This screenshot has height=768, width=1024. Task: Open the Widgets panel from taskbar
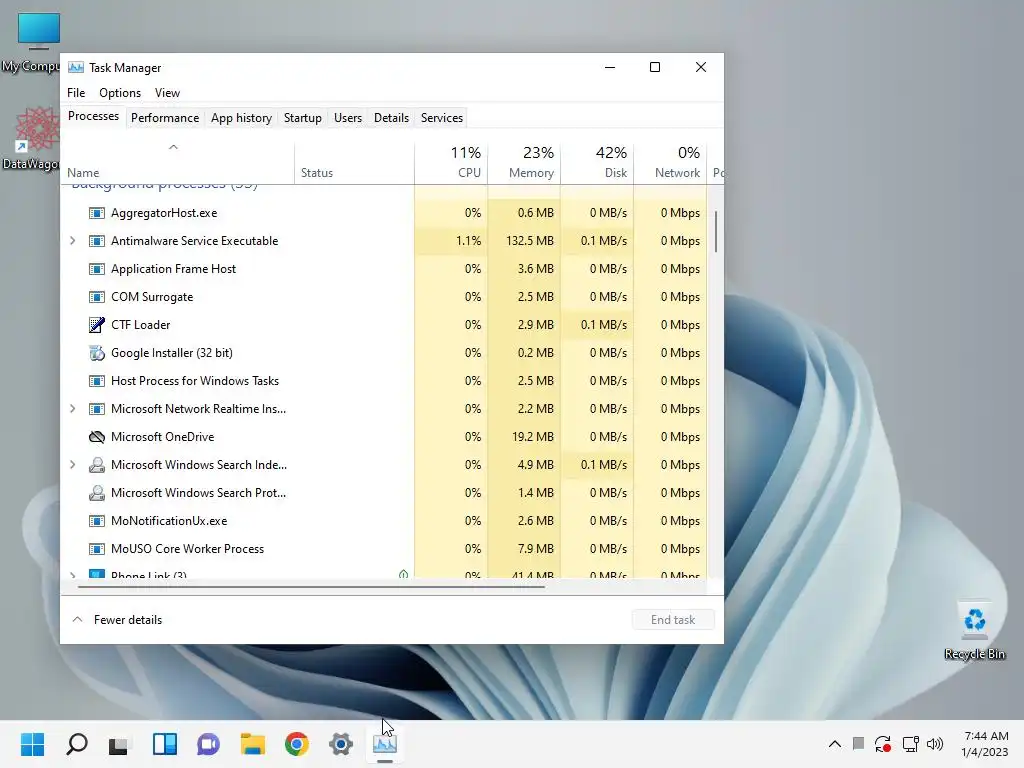pyautogui.click(x=165, y=744)
